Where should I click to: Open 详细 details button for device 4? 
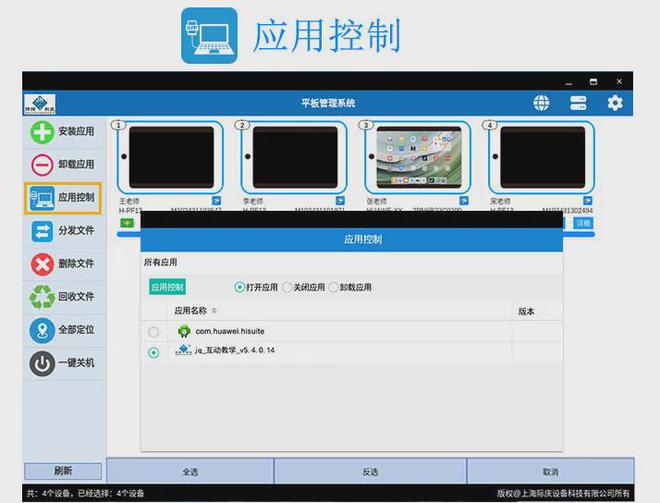[583, 223]
